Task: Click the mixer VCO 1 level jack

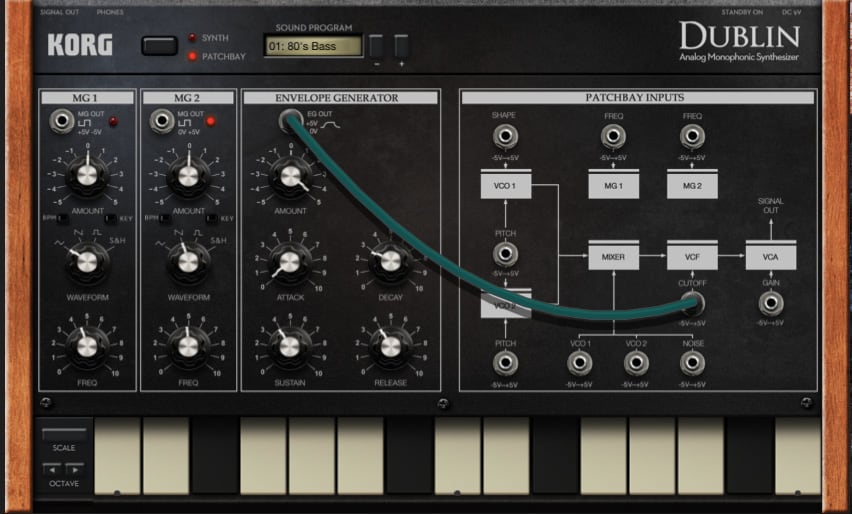Action: (x=579, y=363)
